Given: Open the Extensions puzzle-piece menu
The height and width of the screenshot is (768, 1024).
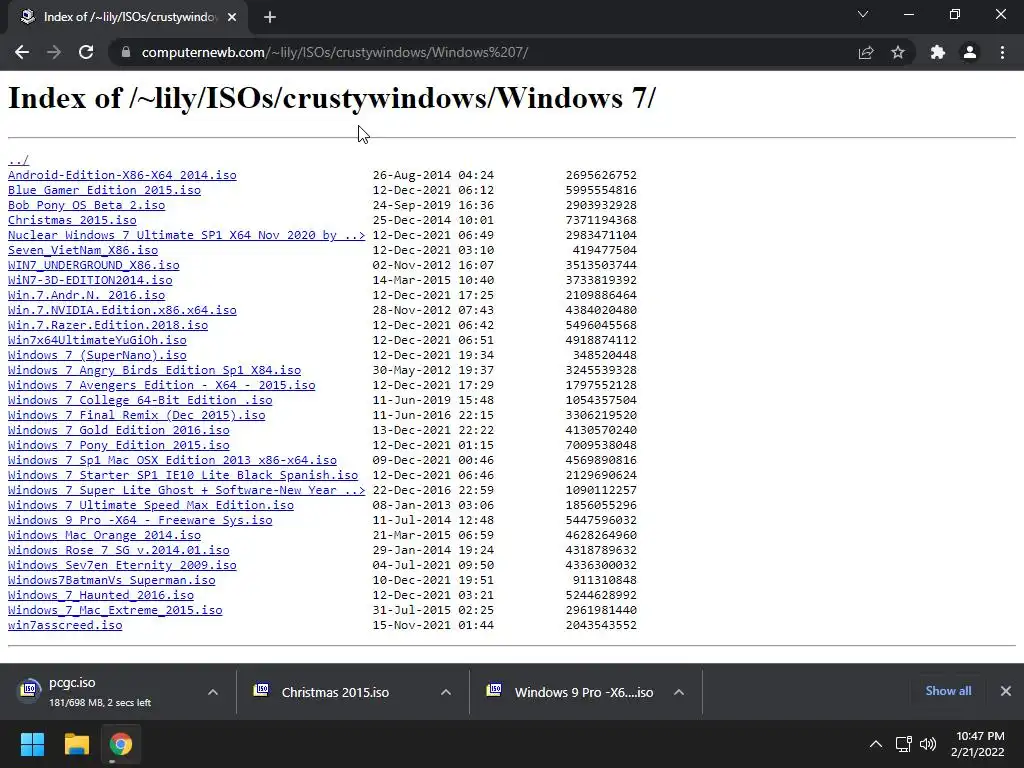Looking at the screenshot, I should coord(938,52).
